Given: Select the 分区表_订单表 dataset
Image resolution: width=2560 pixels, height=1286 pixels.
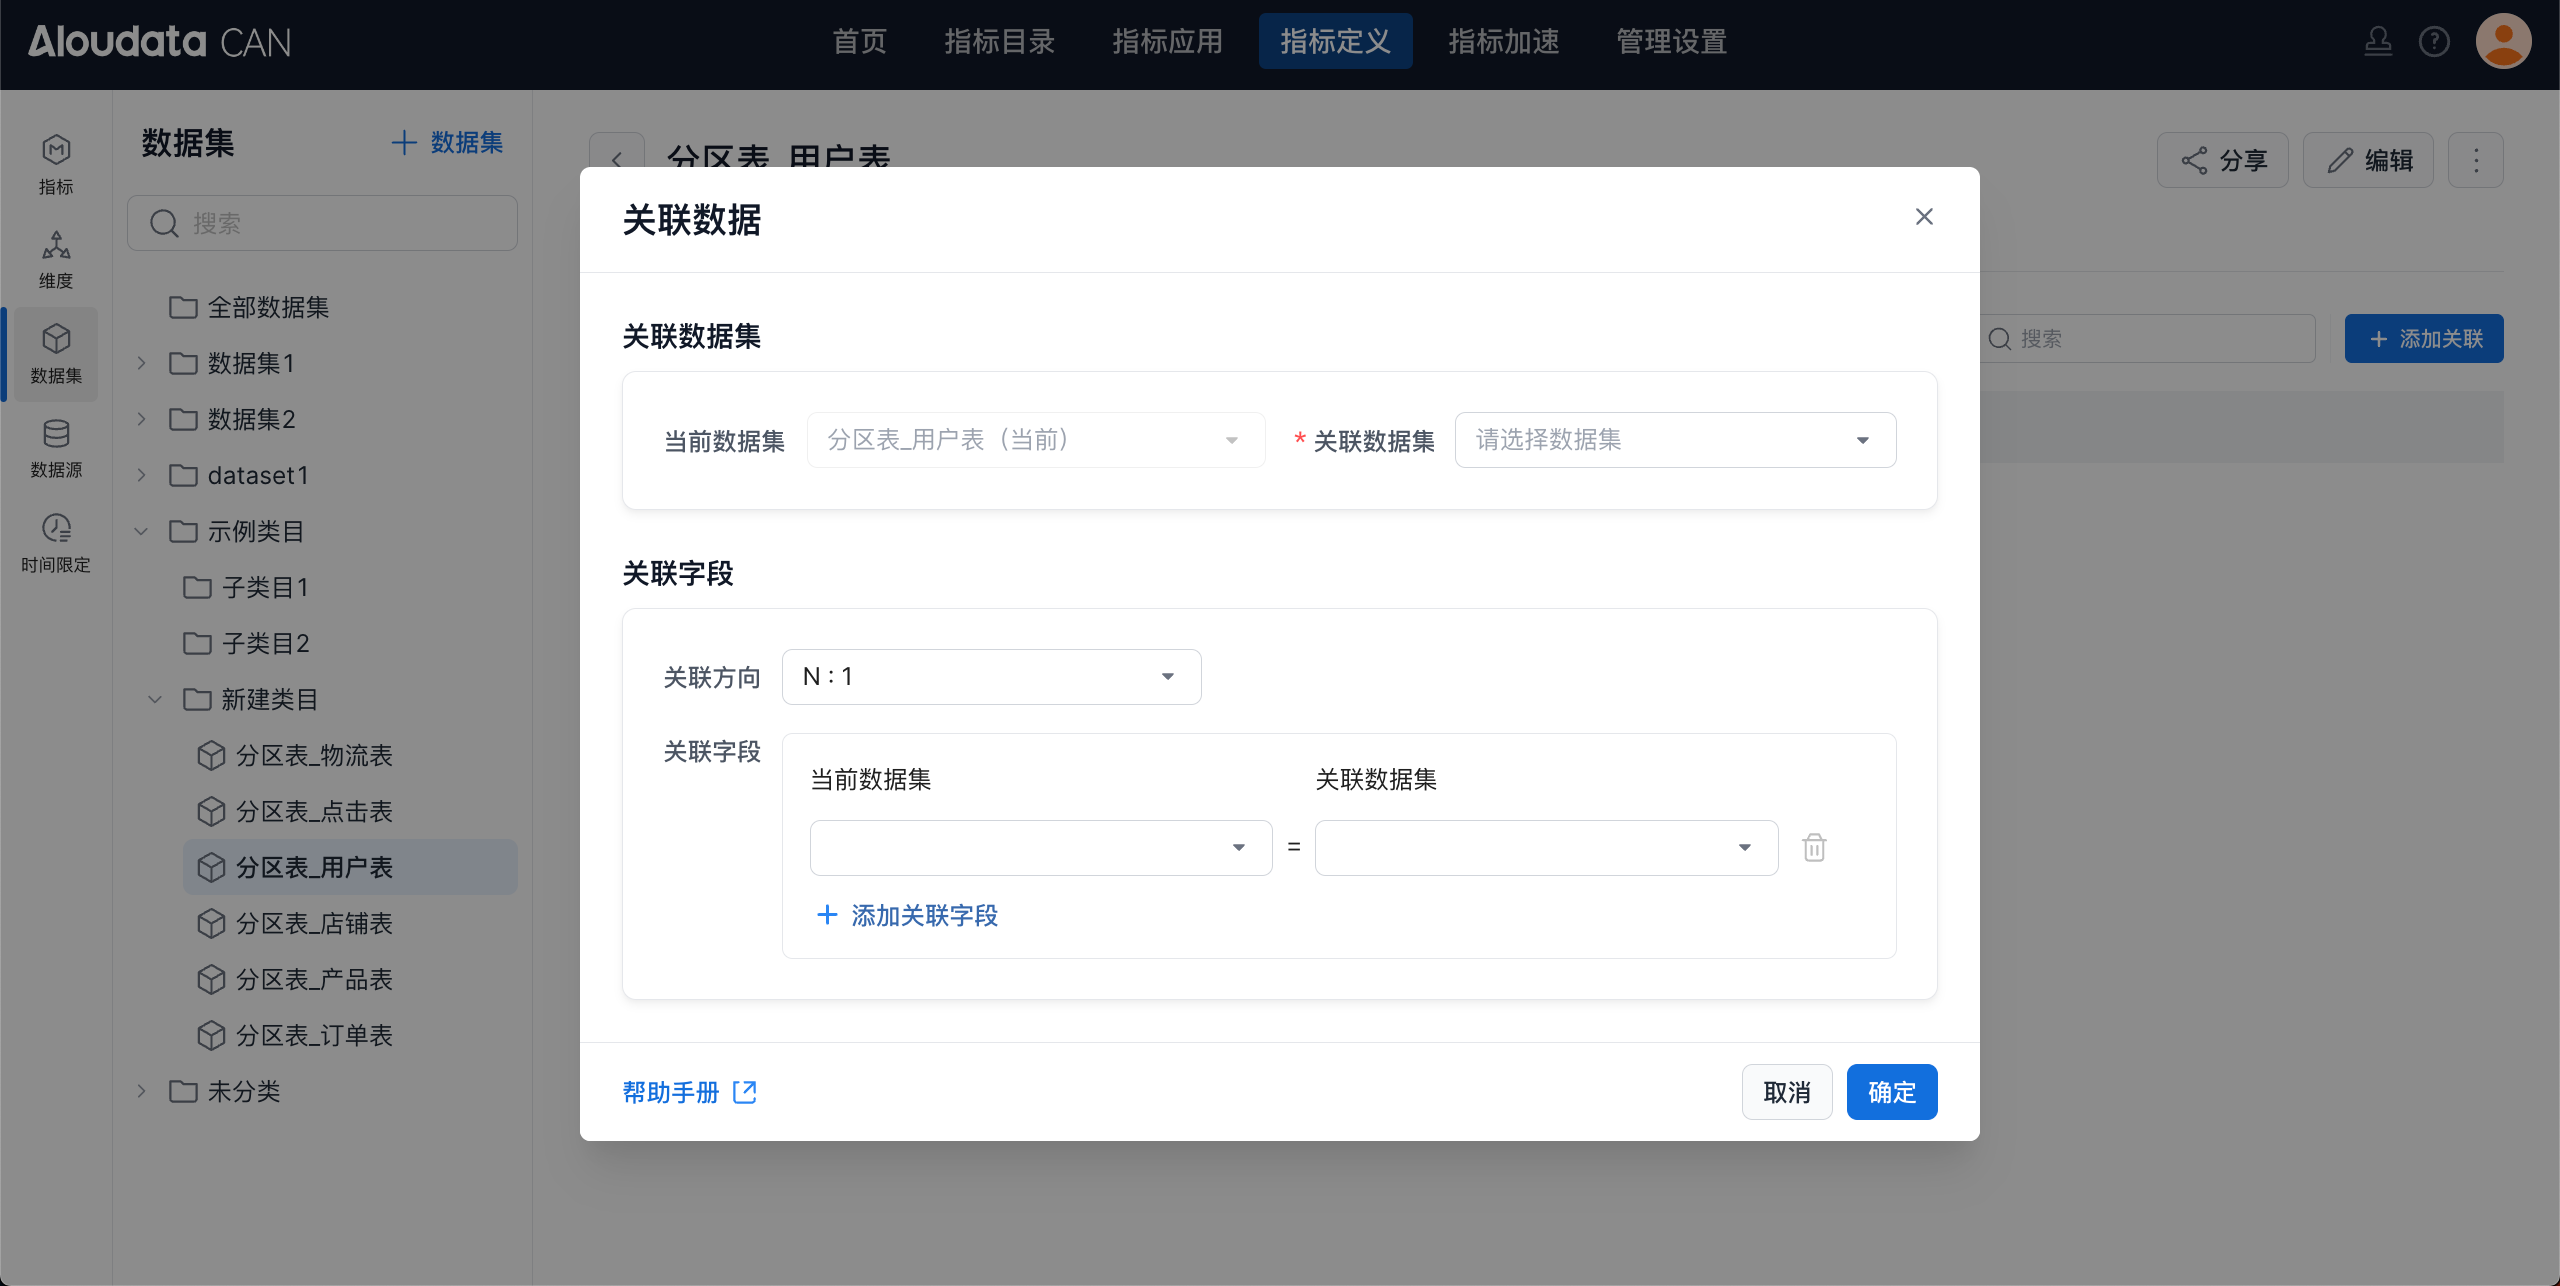Looking at the screenshot, I should point(350,1035).
